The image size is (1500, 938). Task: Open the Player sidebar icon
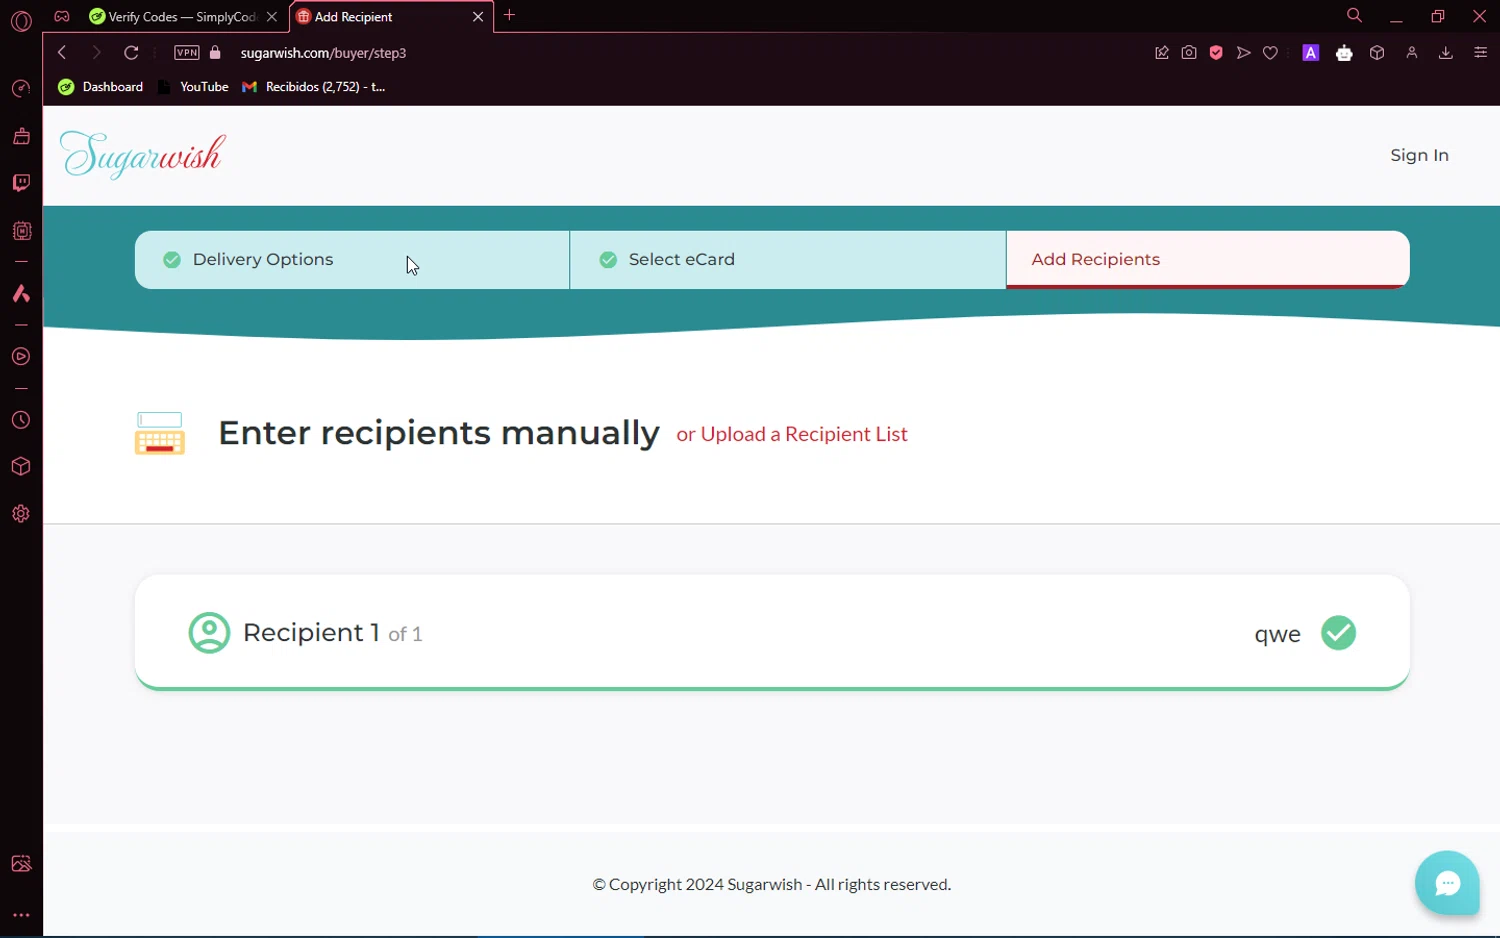click(x=21, y=357)
